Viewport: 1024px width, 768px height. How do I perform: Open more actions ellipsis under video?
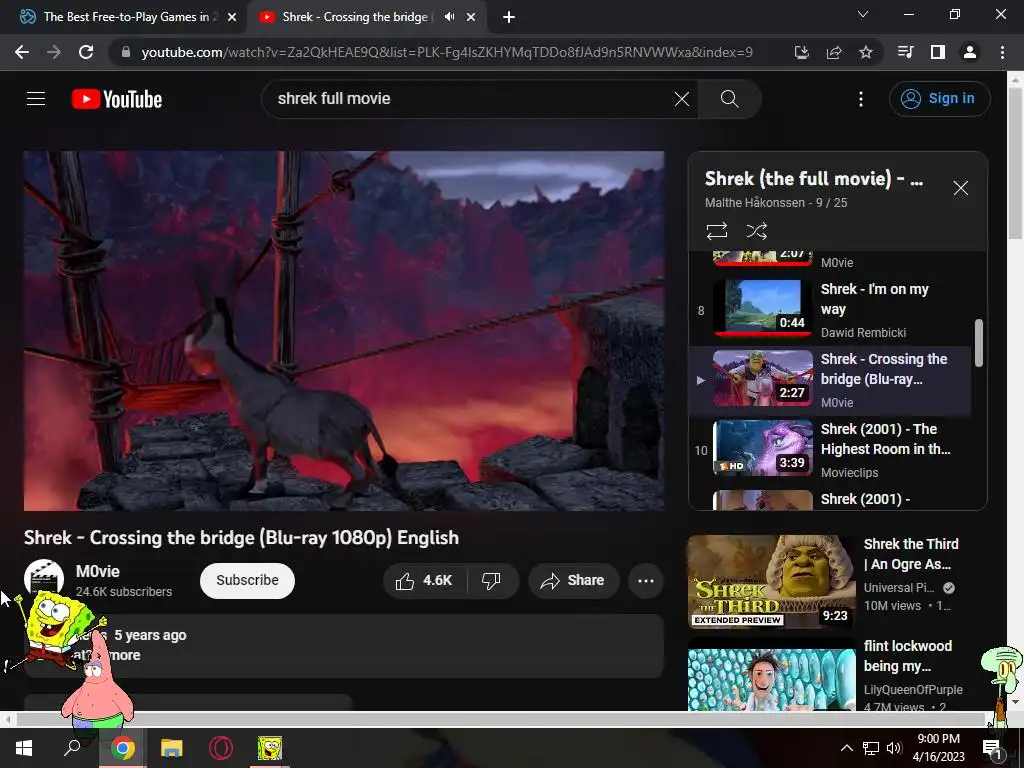(x=645, y=581)
